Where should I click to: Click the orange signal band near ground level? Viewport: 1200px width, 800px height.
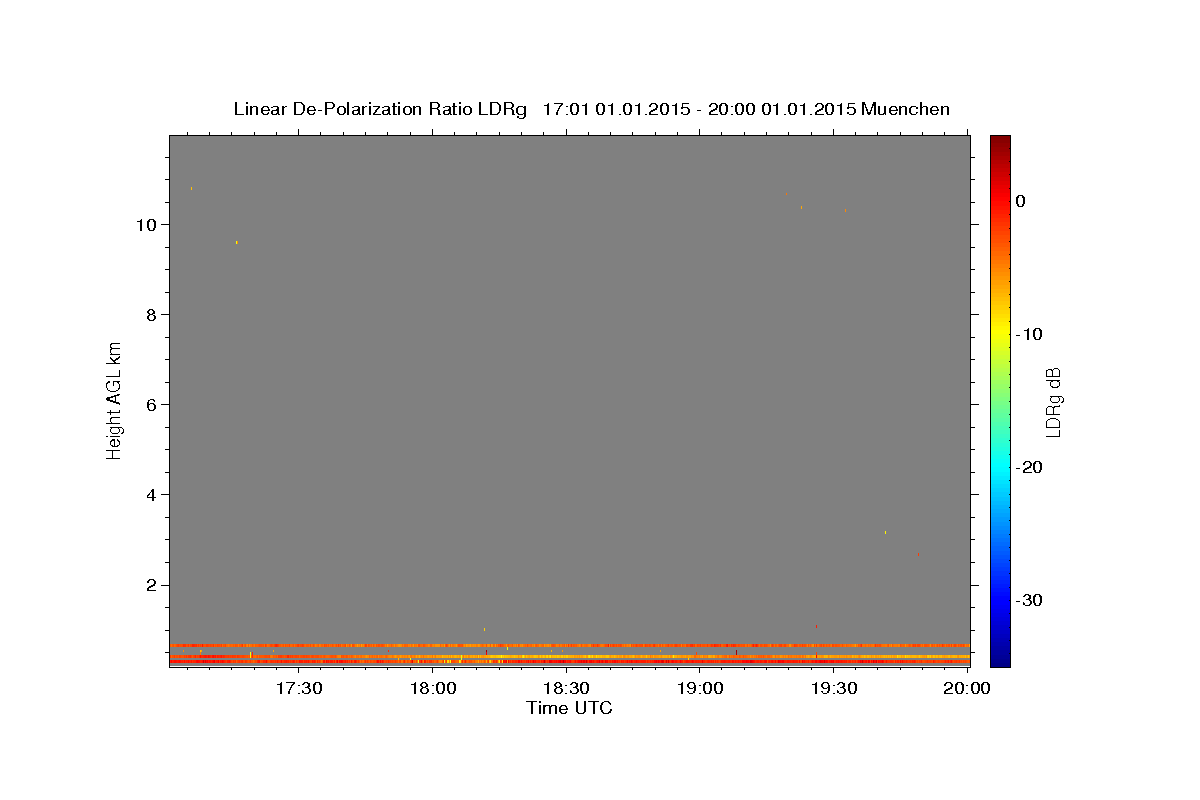tap(569, 646)
